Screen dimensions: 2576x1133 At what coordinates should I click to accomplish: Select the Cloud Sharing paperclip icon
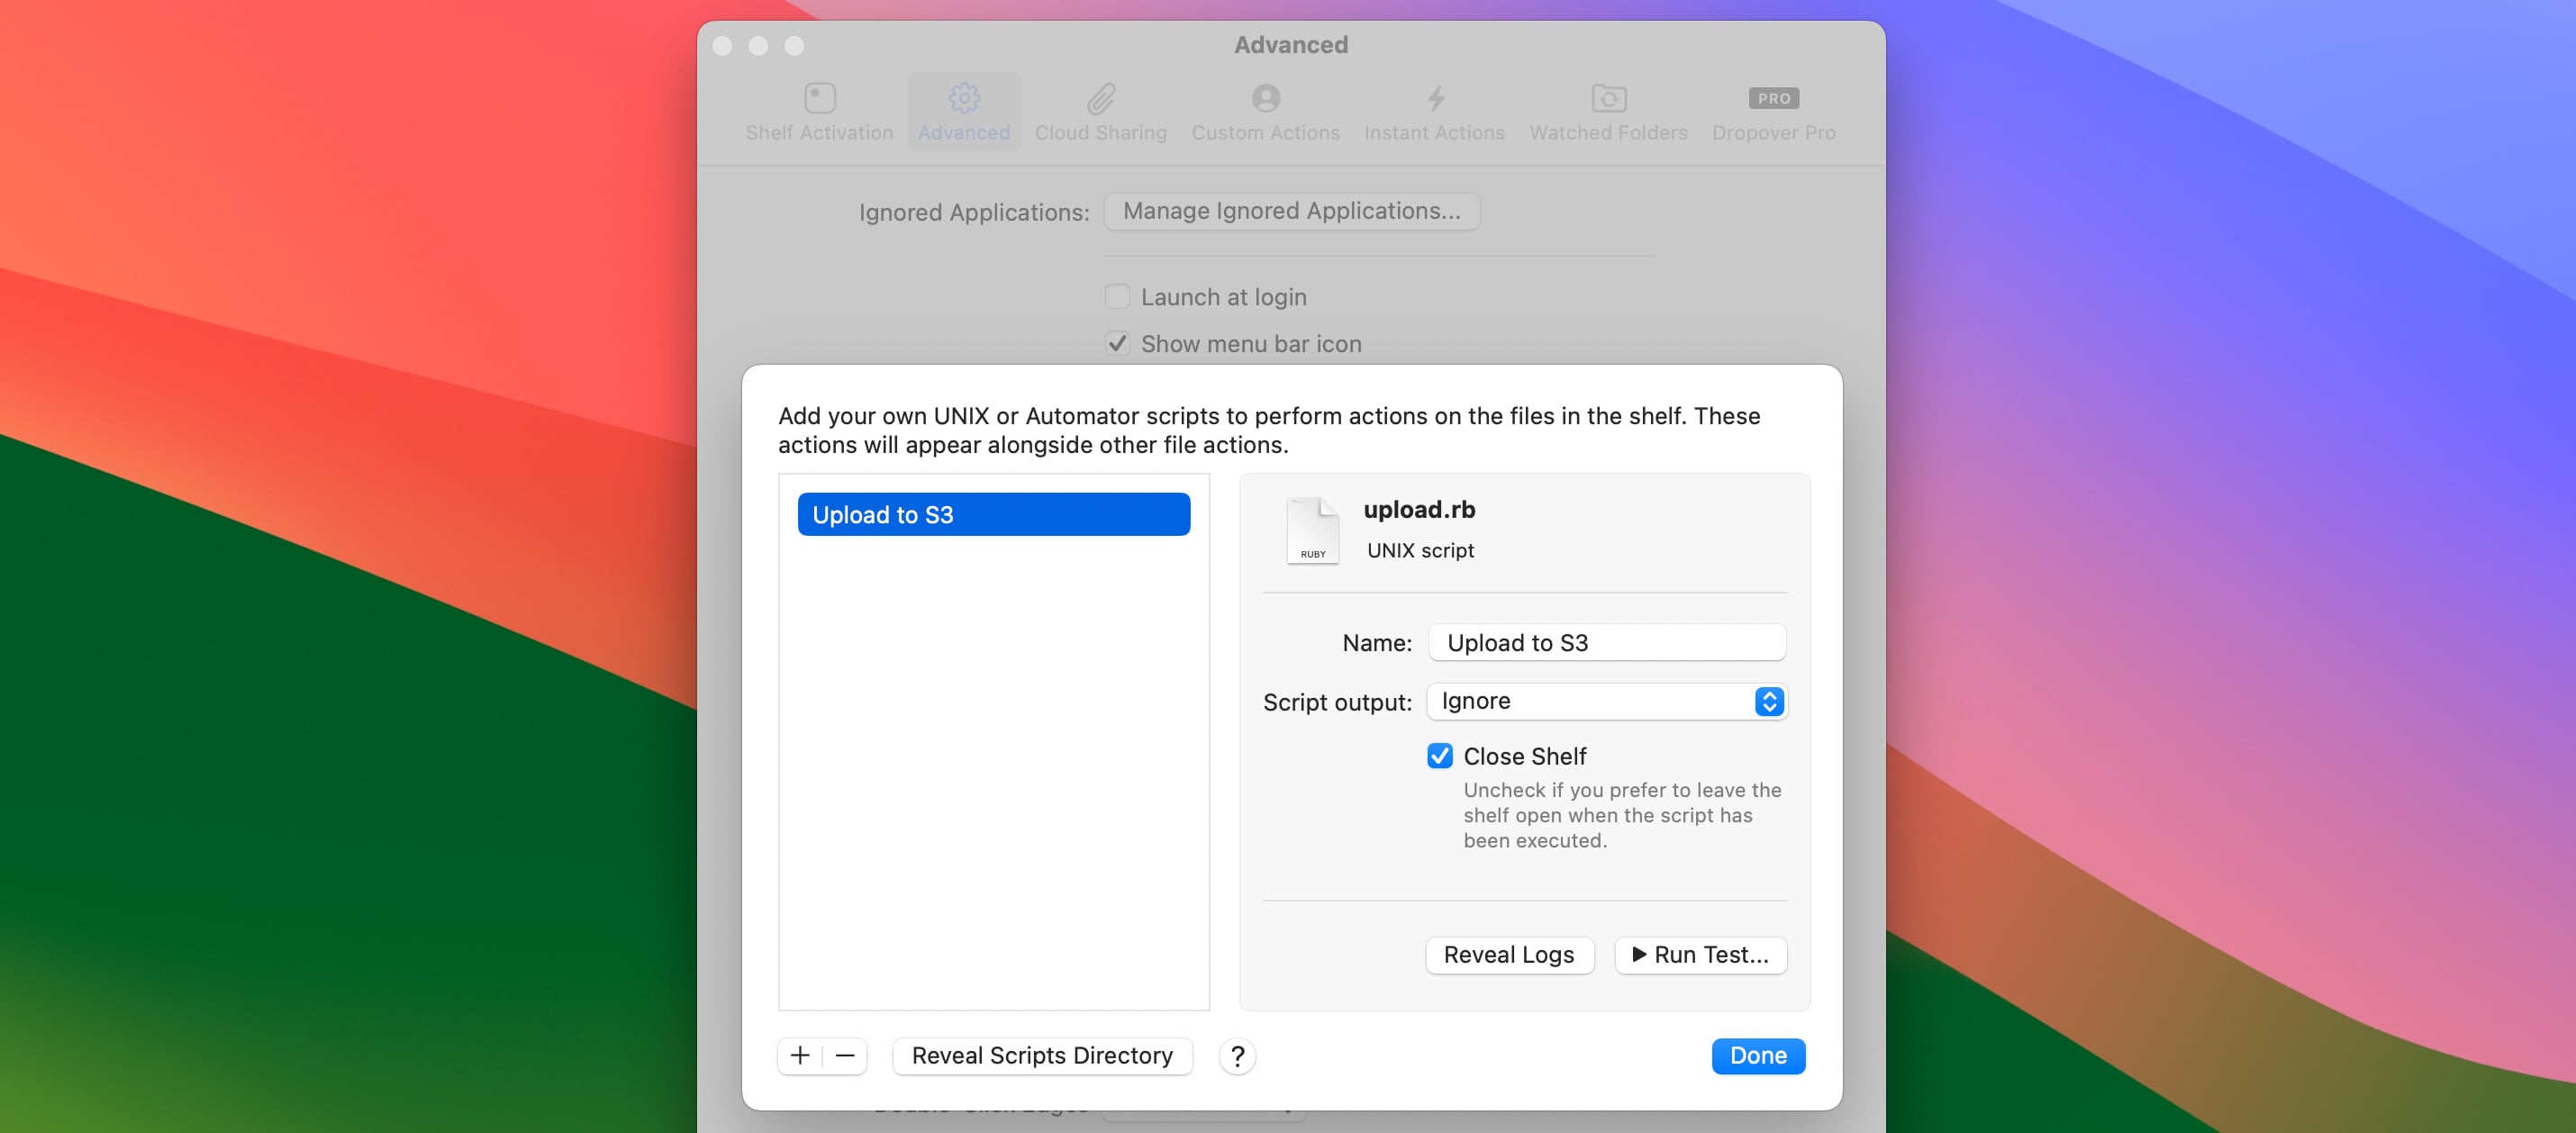pos(1100,98)
